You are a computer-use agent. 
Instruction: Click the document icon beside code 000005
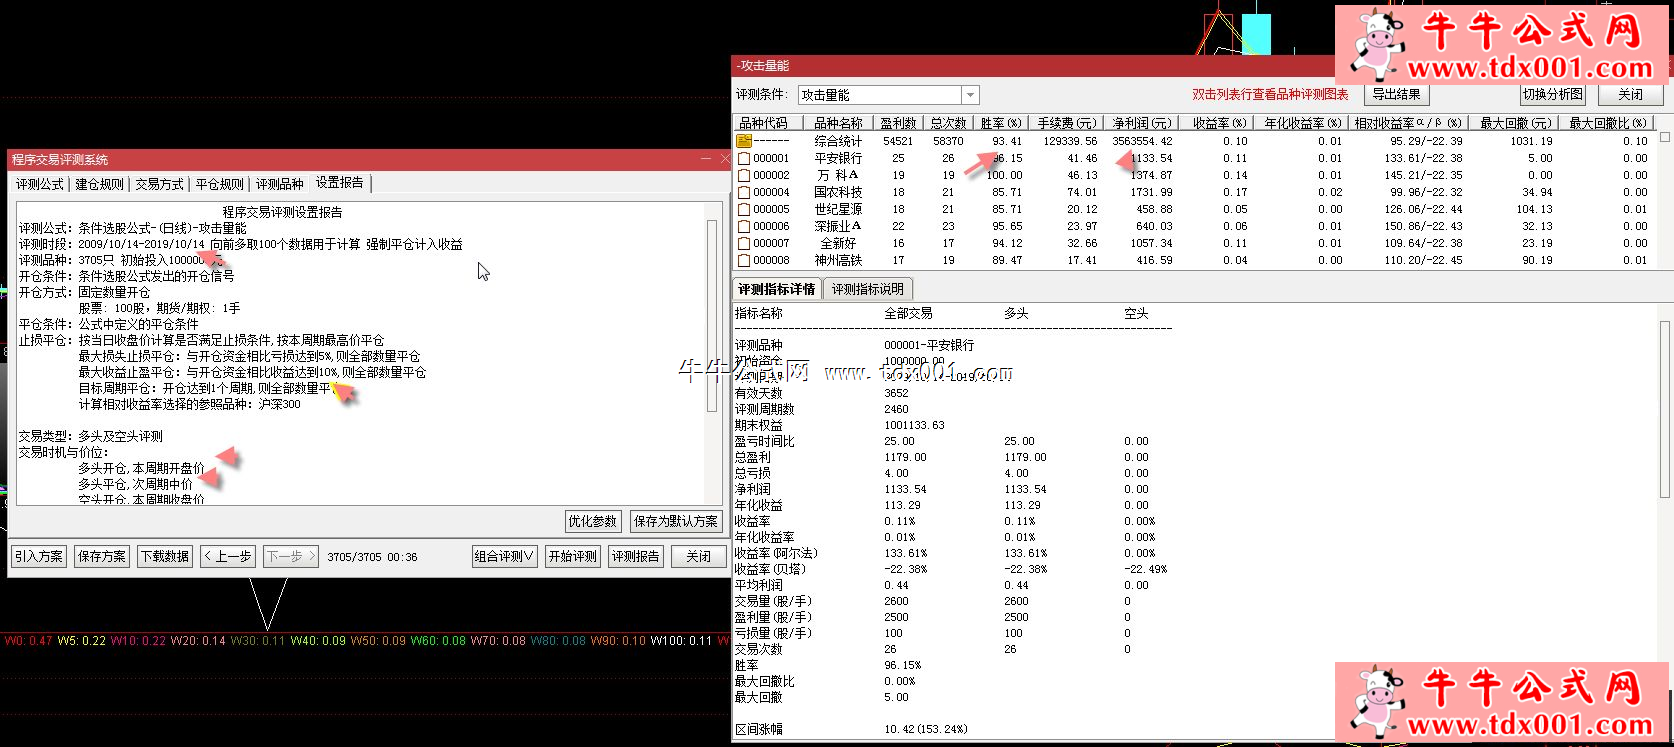point(744,209)
